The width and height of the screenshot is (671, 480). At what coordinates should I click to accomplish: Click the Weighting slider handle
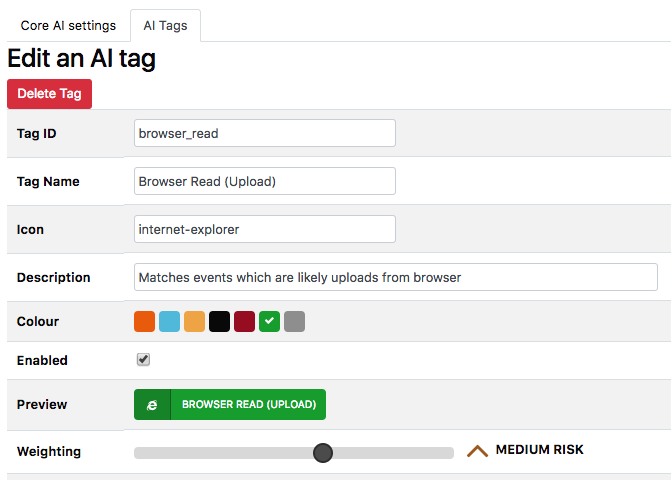[x=322, y=453]
